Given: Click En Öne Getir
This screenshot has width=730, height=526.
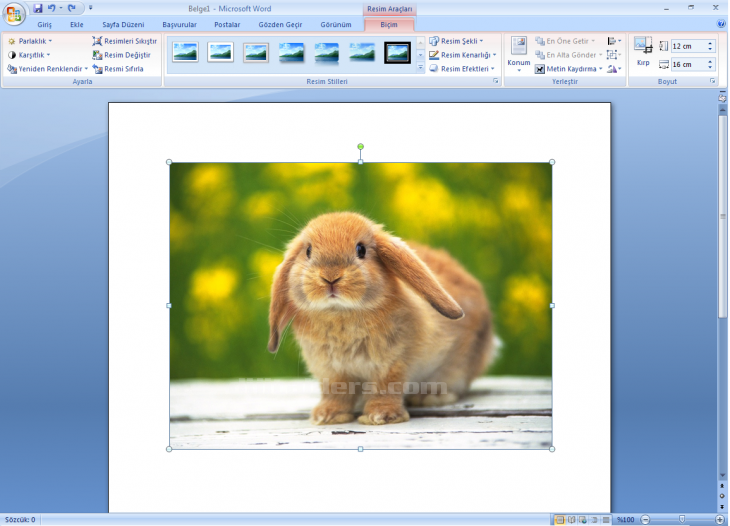Looking at the screenshot, I should (565, 41).
